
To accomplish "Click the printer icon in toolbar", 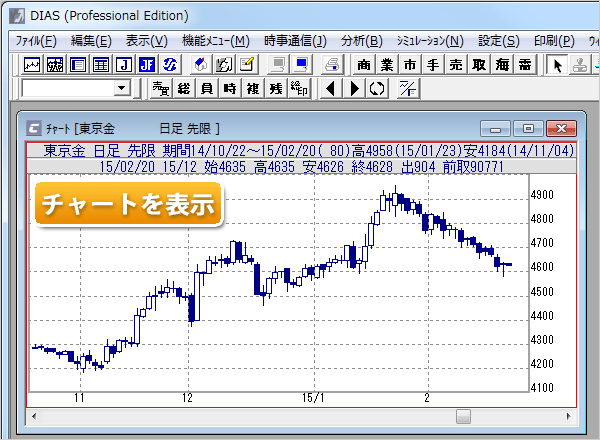I will 332,65.
